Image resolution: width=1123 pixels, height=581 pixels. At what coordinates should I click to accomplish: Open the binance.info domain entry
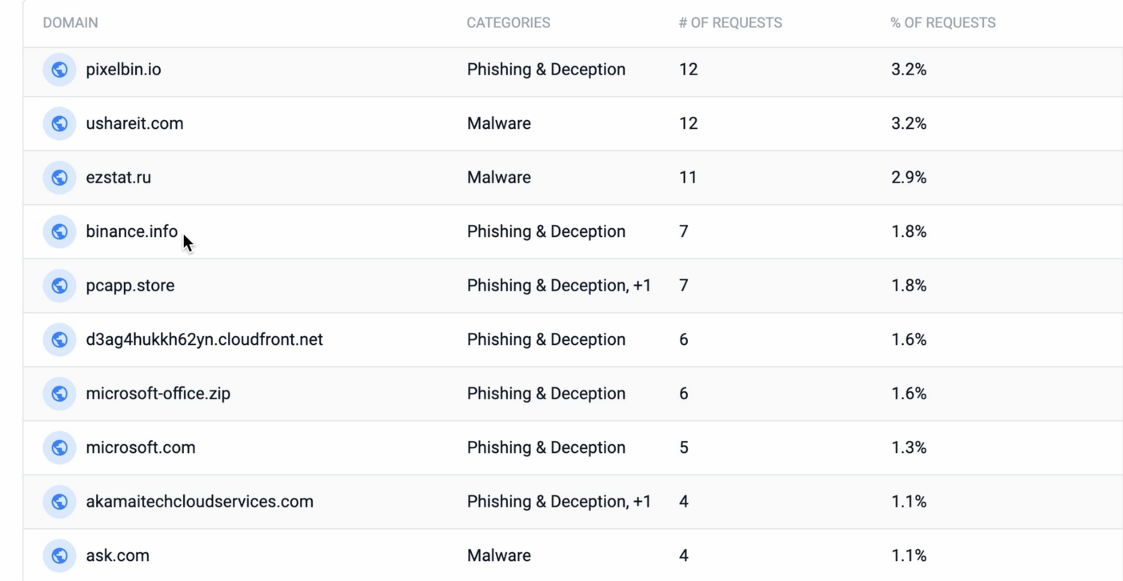[x=132, y=231]
